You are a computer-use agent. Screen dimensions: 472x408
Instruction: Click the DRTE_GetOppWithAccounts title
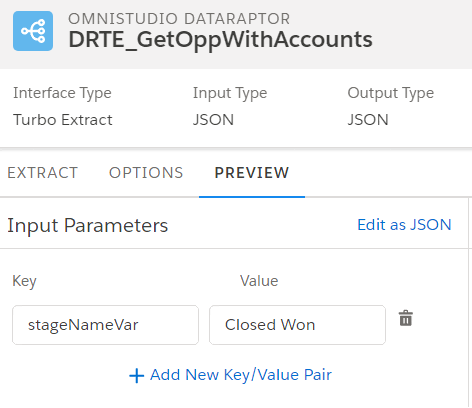(x=220, y=40)
